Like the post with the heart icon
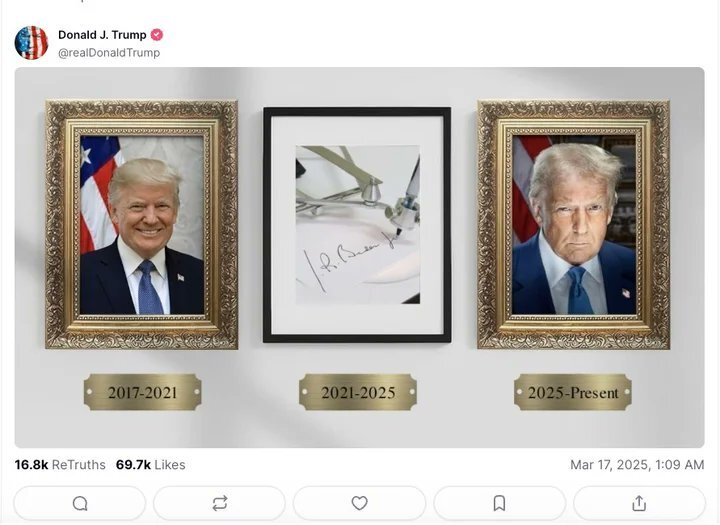 coord(360,503)
